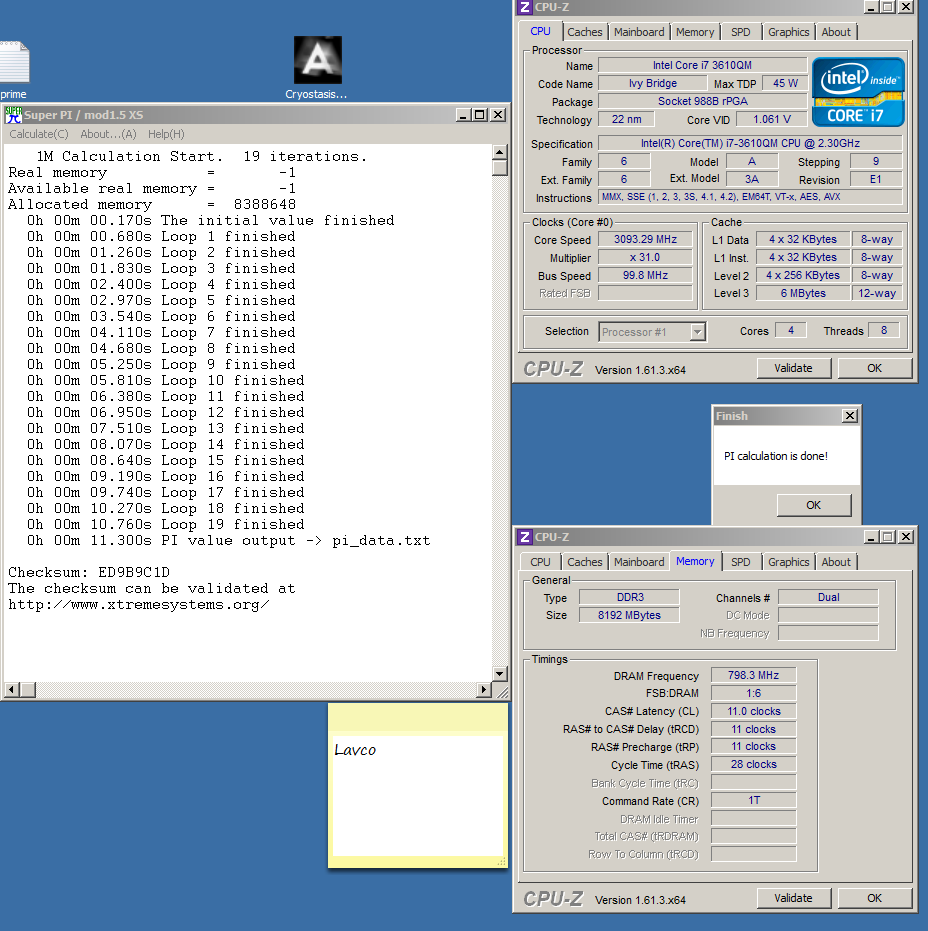Minimize the top CPU-Z window
The width and height of the screenshot is (928, 931).
tap(871, 7)
